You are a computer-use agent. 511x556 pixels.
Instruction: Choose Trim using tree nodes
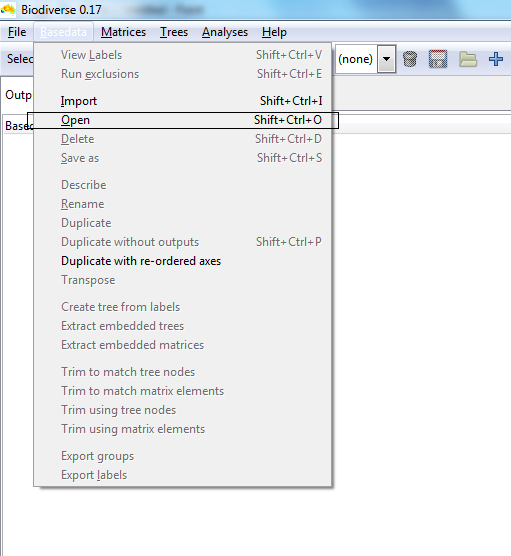tap(183, 410)
